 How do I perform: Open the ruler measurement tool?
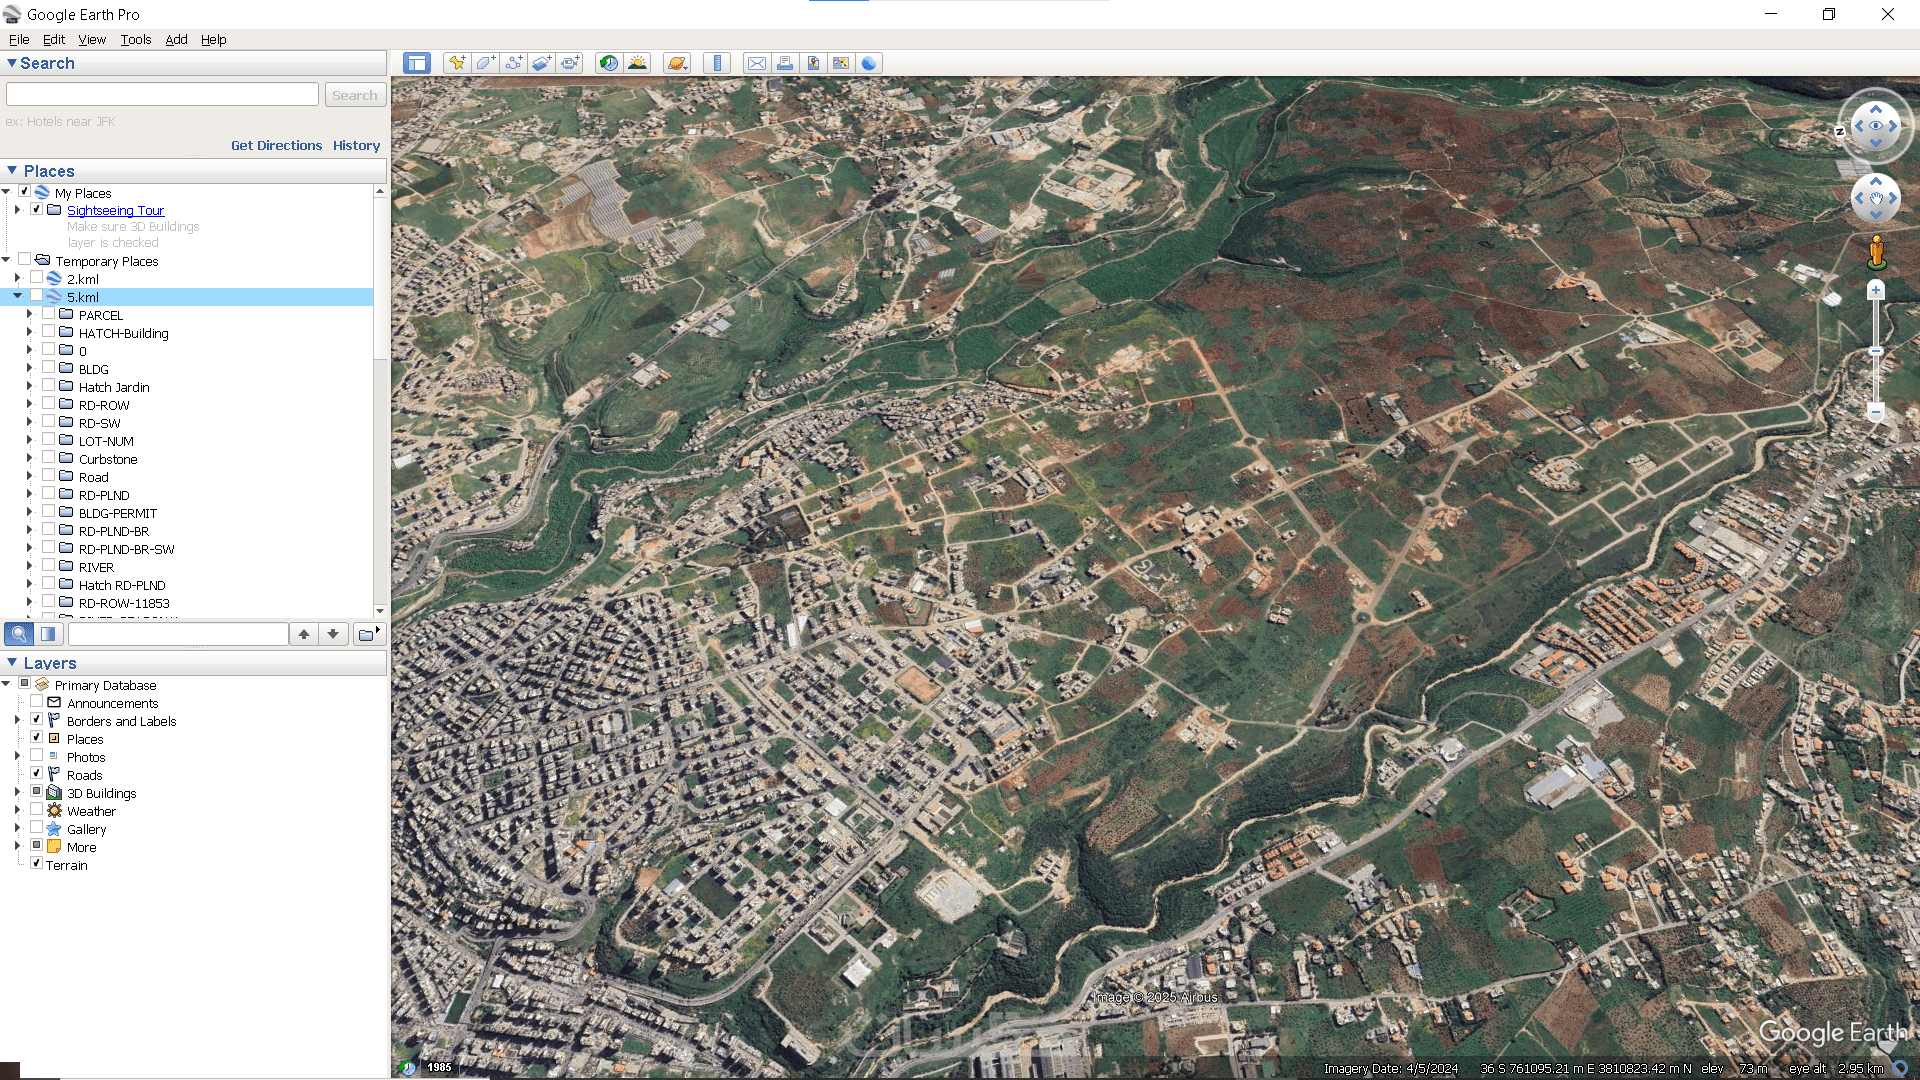717,63
